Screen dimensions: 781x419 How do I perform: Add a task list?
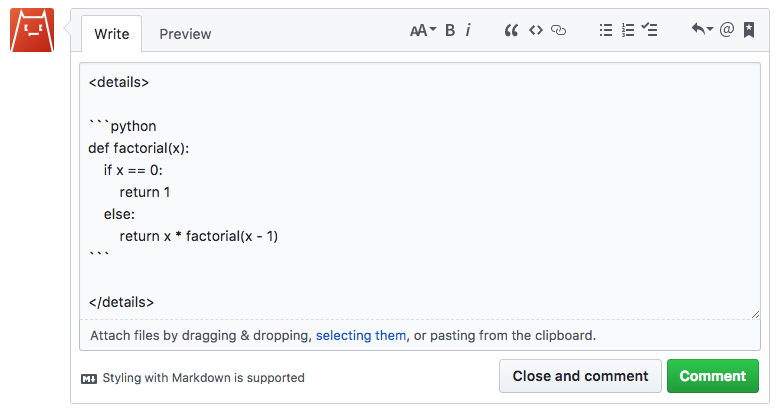pos(649,30)
